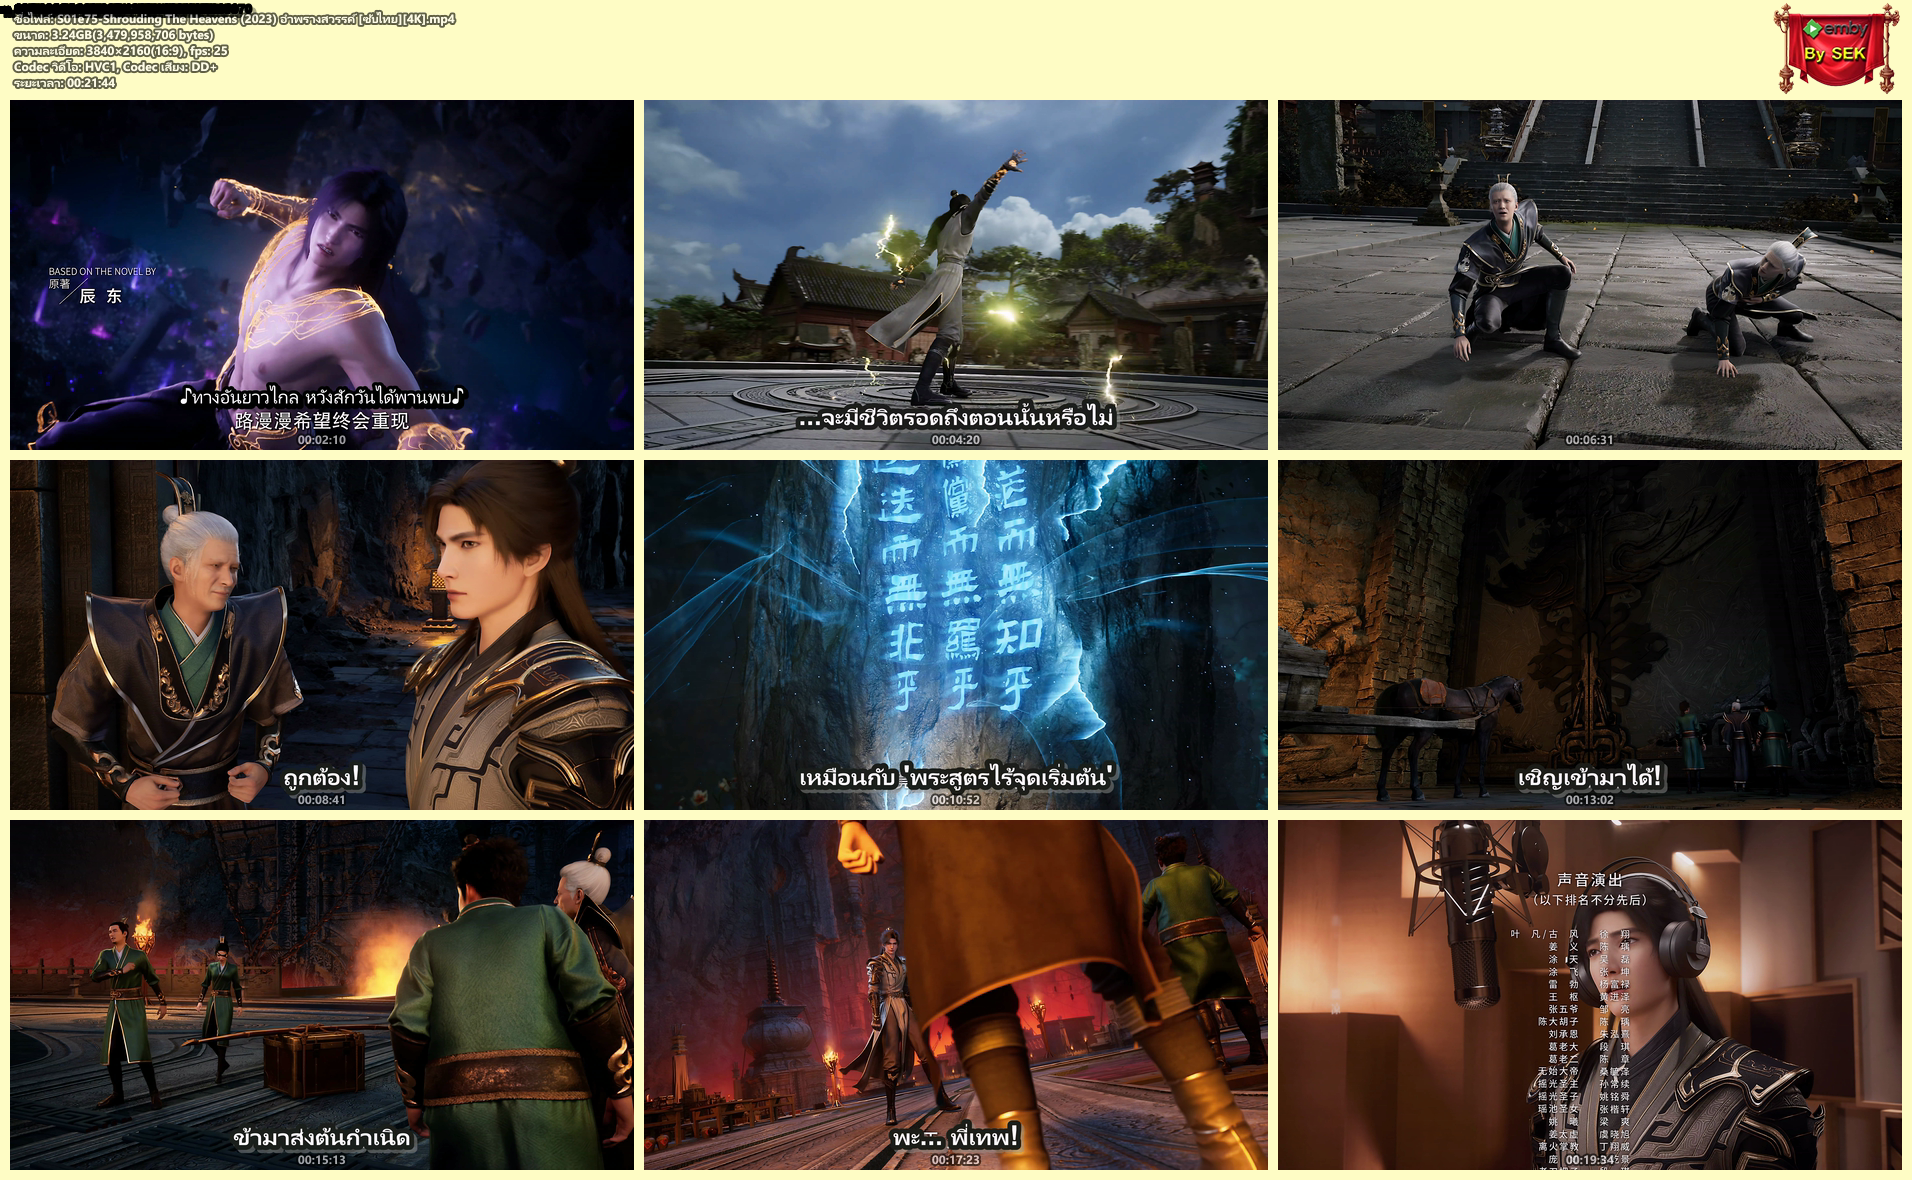The width and height of the screenshot is (1912, 1180).
Task: Open the thumbnail at 00:04:20
Action: [956, 275]
